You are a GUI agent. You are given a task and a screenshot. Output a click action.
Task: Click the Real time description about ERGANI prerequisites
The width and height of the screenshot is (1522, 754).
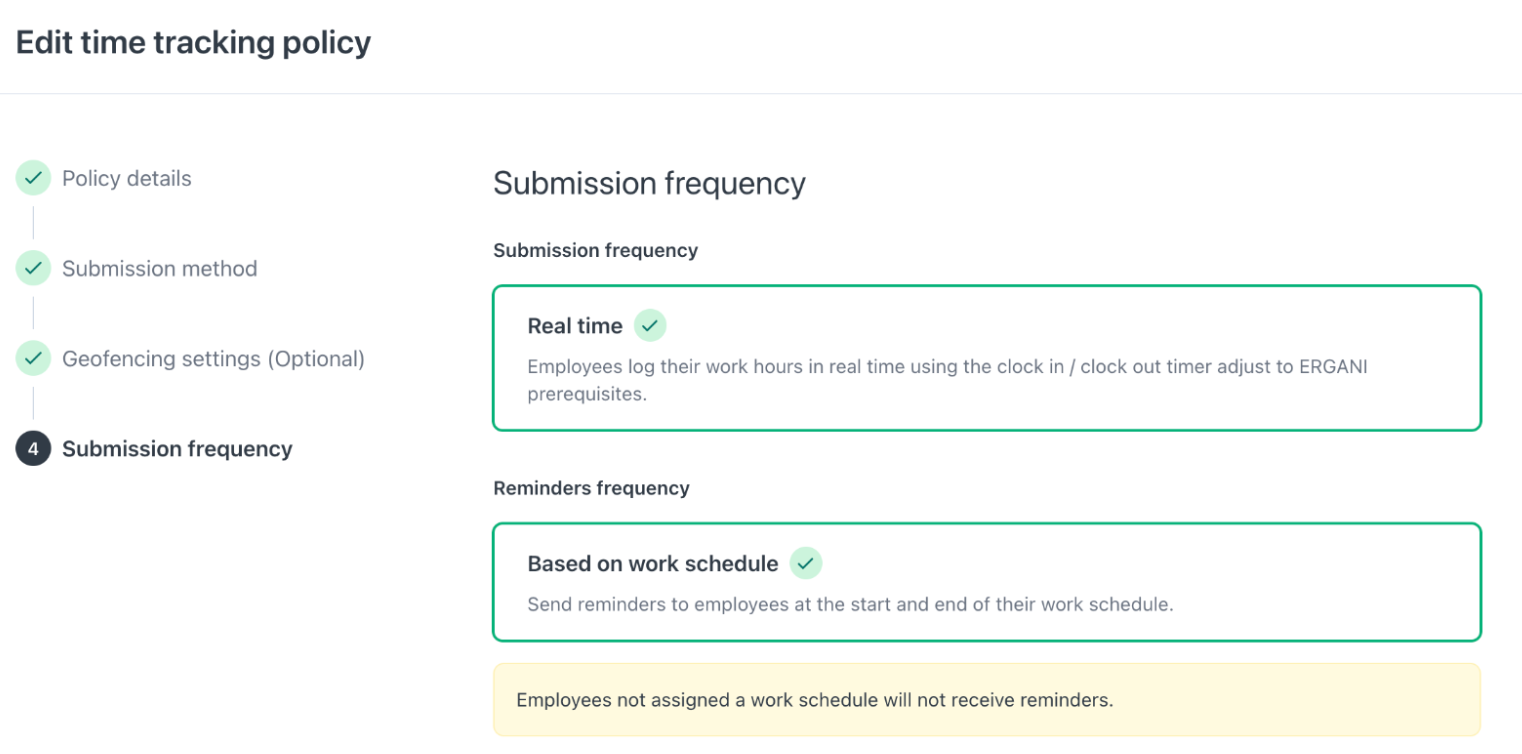(x=947, y=380)
